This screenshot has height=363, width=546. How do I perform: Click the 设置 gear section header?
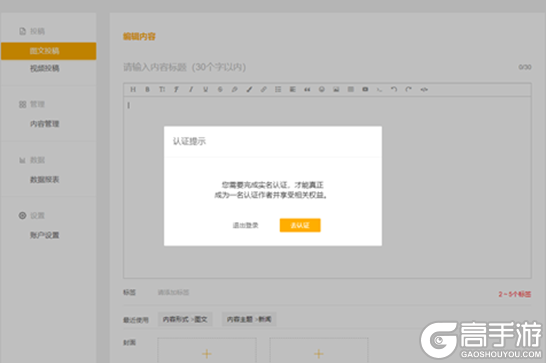[x=32, y=216]
